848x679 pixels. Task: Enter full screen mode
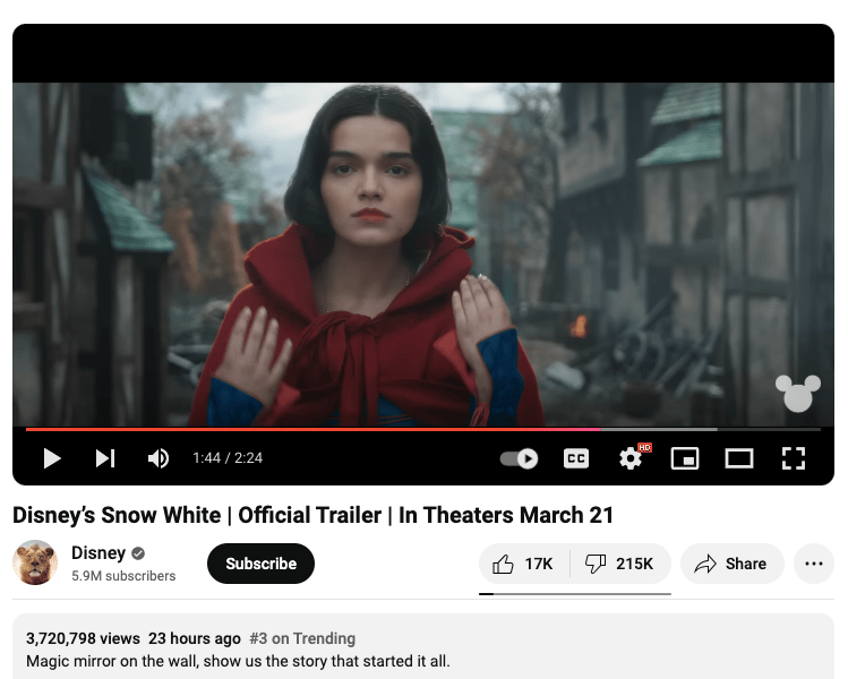793,458
